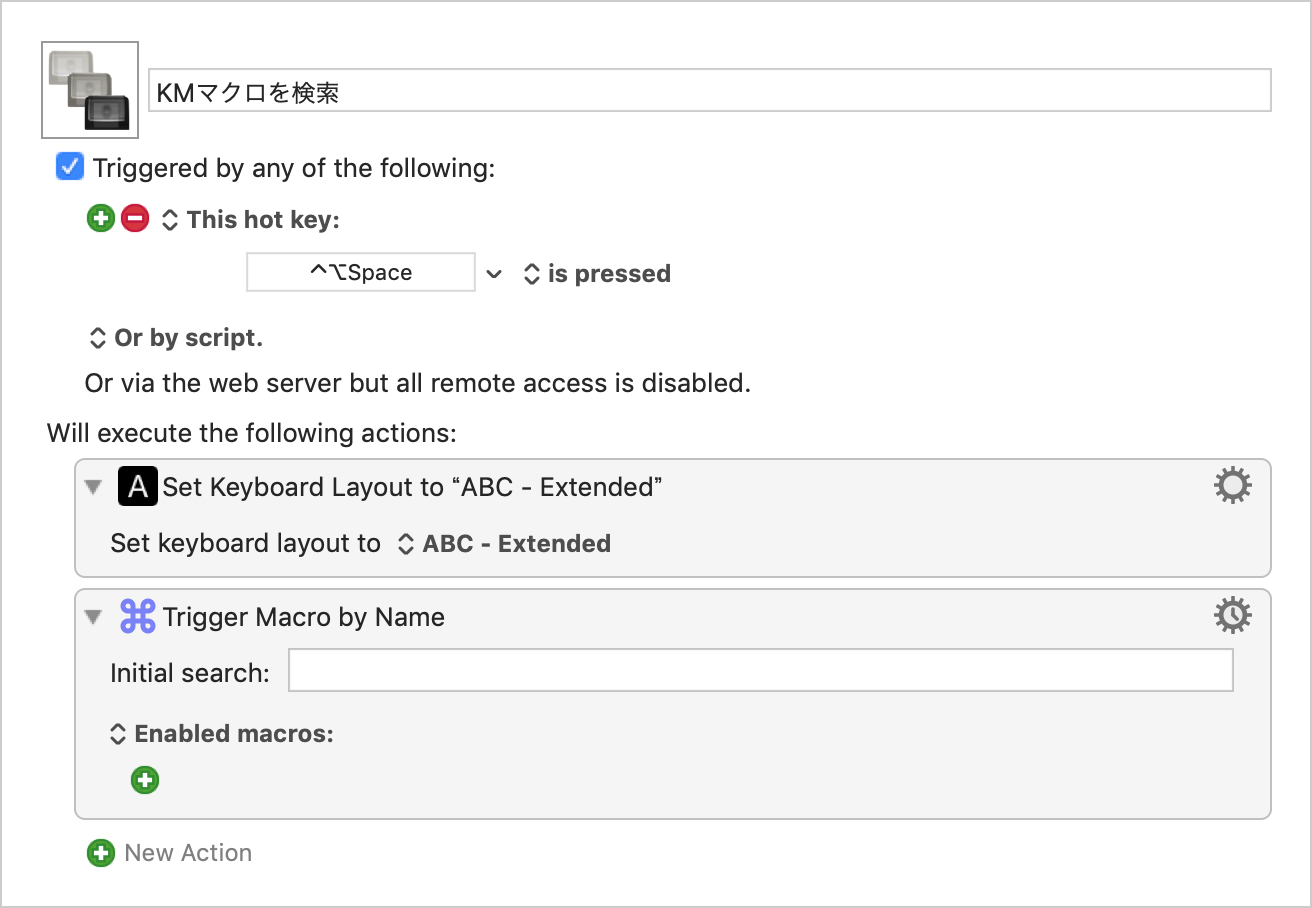
Task: Choose keyboard layout ABC - Extended popup
Action: pos(504,544)
